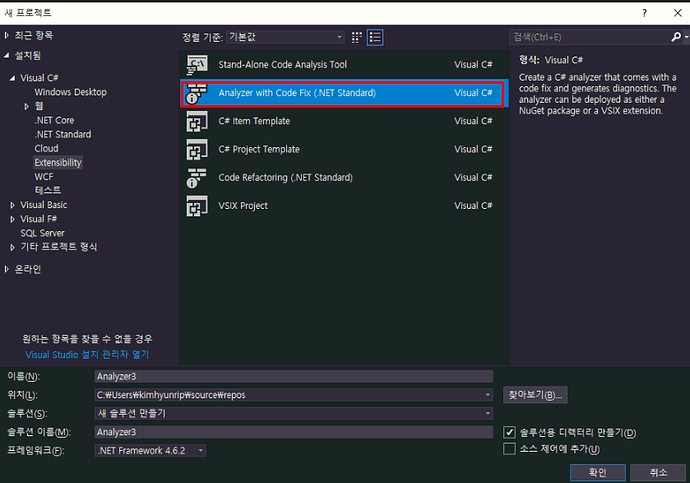Open Visual Studio 설치 관리자 열기 link
Screen dimensions: 690x483
[87, 355]
